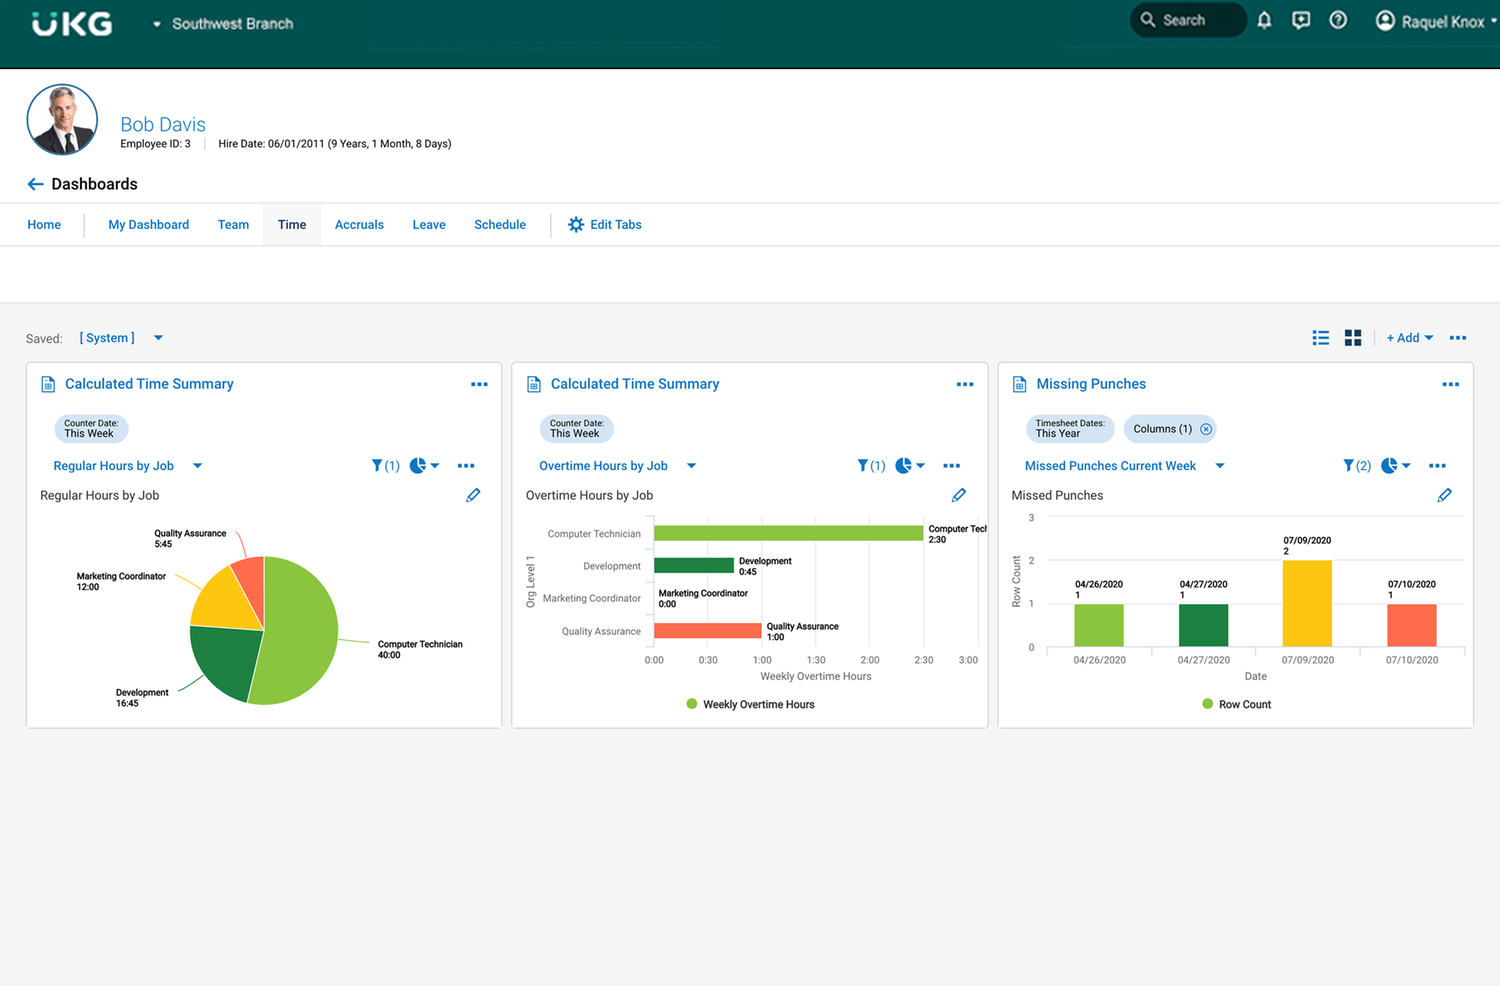Remove the Columns (1) filter chip
Screen dimensions: 1500x986
coord(1206,429)
